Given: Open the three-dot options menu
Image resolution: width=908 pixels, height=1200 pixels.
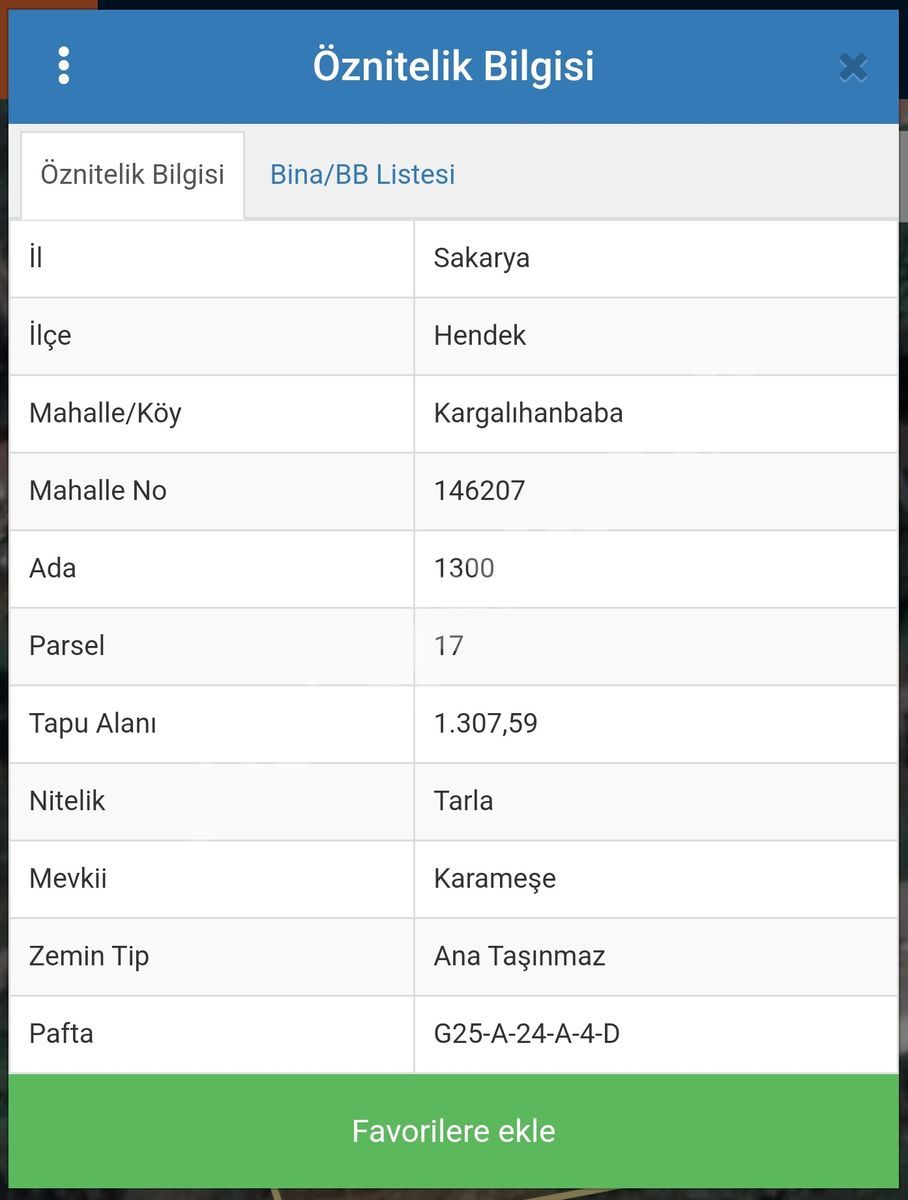Looking at the screenshot, I should point(64,66).
